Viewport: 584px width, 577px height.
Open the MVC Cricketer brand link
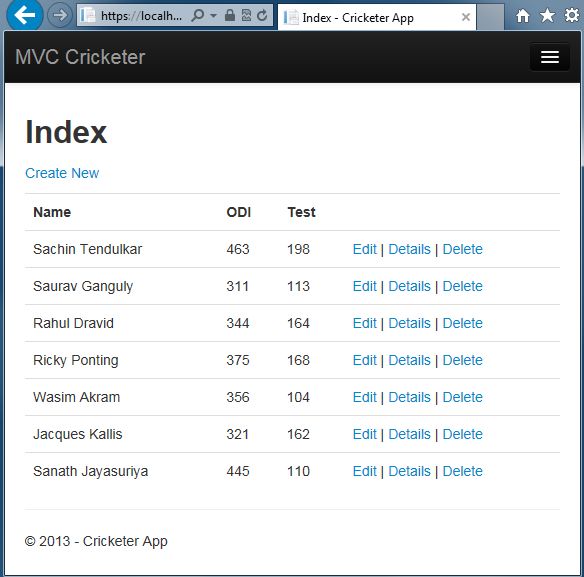tap(80, 57)
